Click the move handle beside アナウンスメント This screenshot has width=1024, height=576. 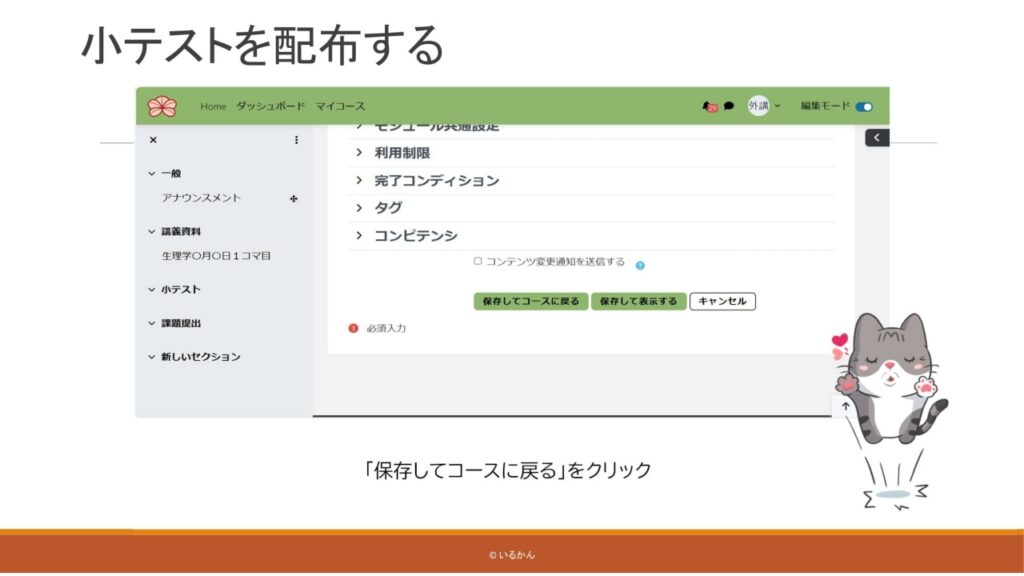(x=293, y=199)
